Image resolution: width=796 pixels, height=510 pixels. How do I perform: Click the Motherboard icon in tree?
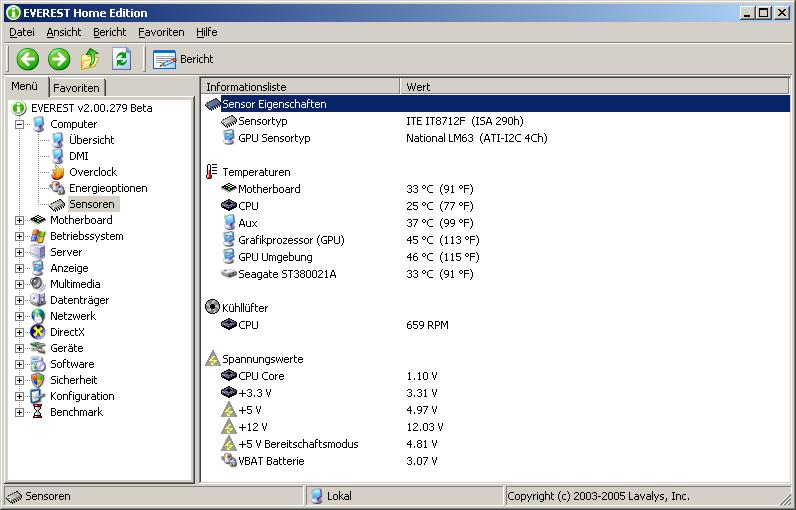[38, 220]
